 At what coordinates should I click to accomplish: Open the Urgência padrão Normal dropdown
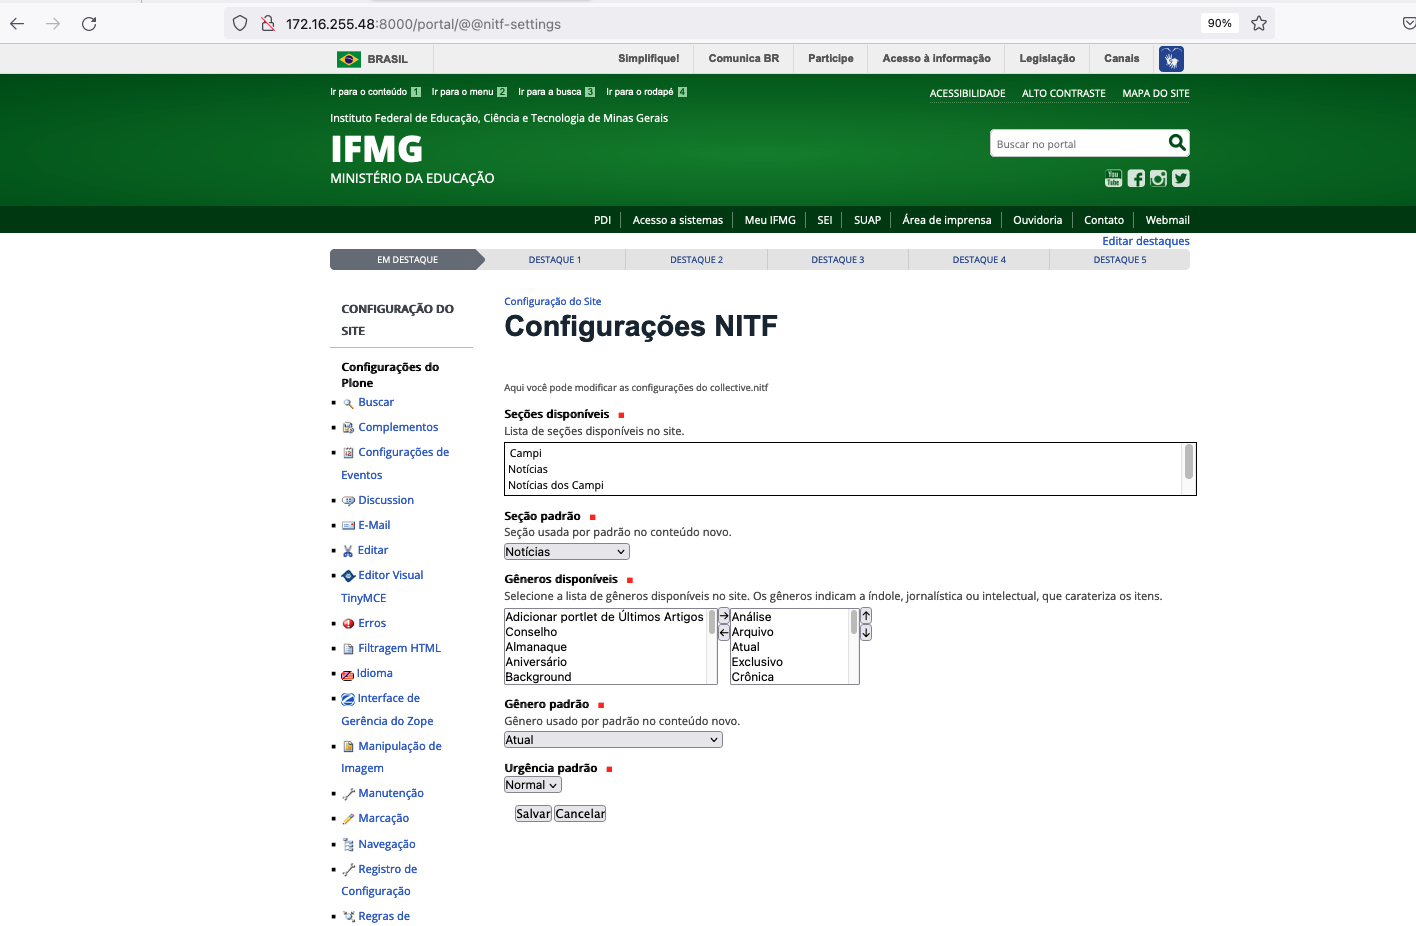tap(531, 784)
